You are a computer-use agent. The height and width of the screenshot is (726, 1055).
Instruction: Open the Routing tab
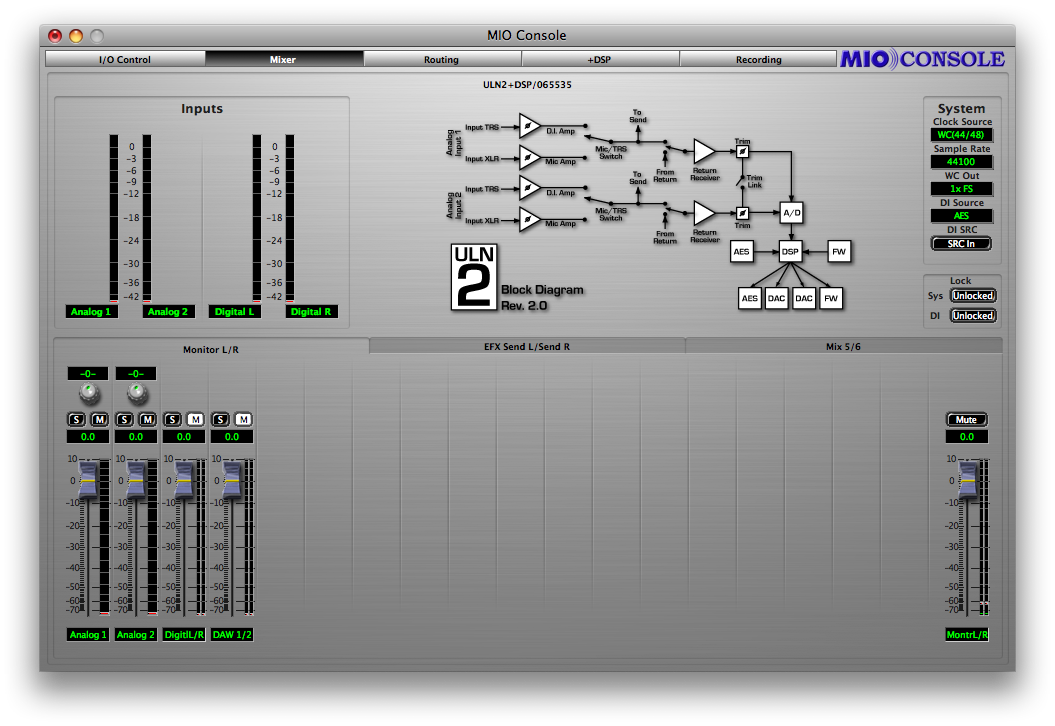[441, 59]
